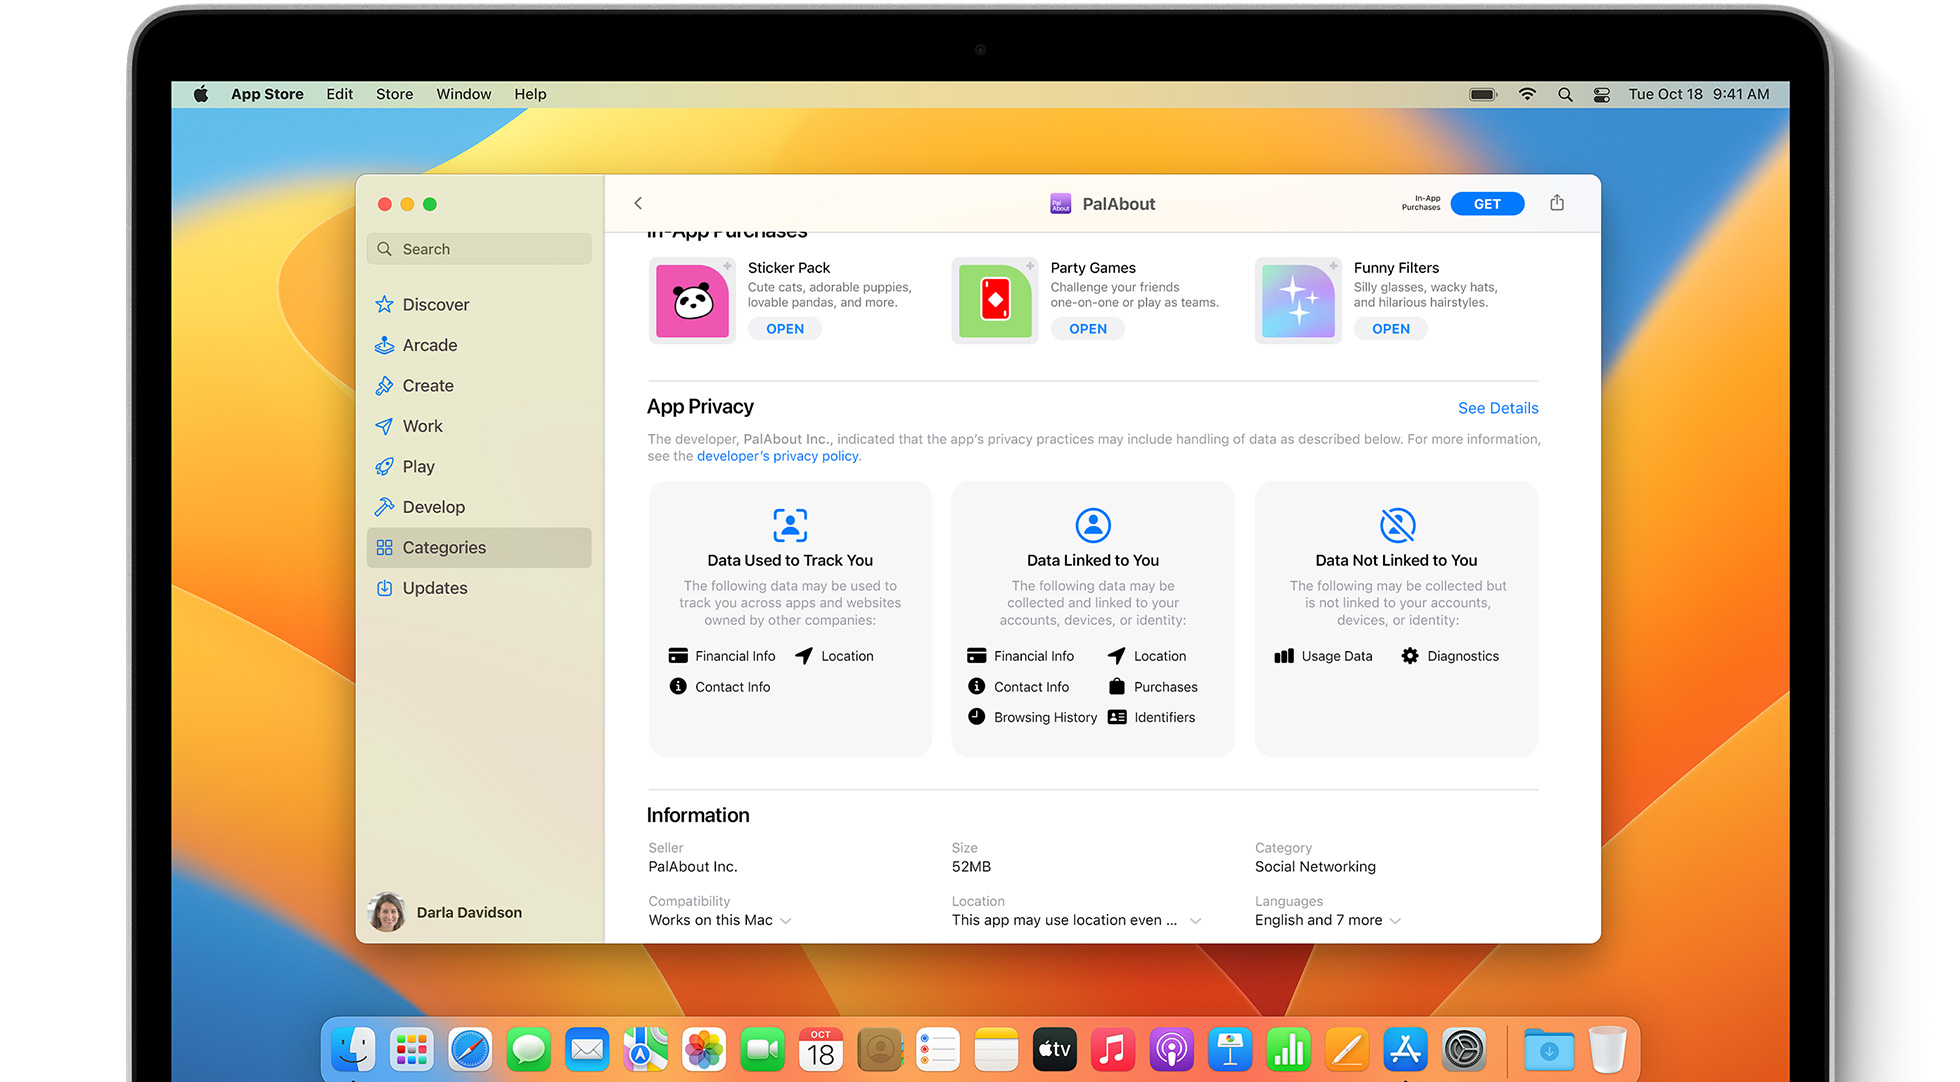The image size is (1960, 1082).
Task: Open Control Center from menu bar
Action: pos(1601,94)
